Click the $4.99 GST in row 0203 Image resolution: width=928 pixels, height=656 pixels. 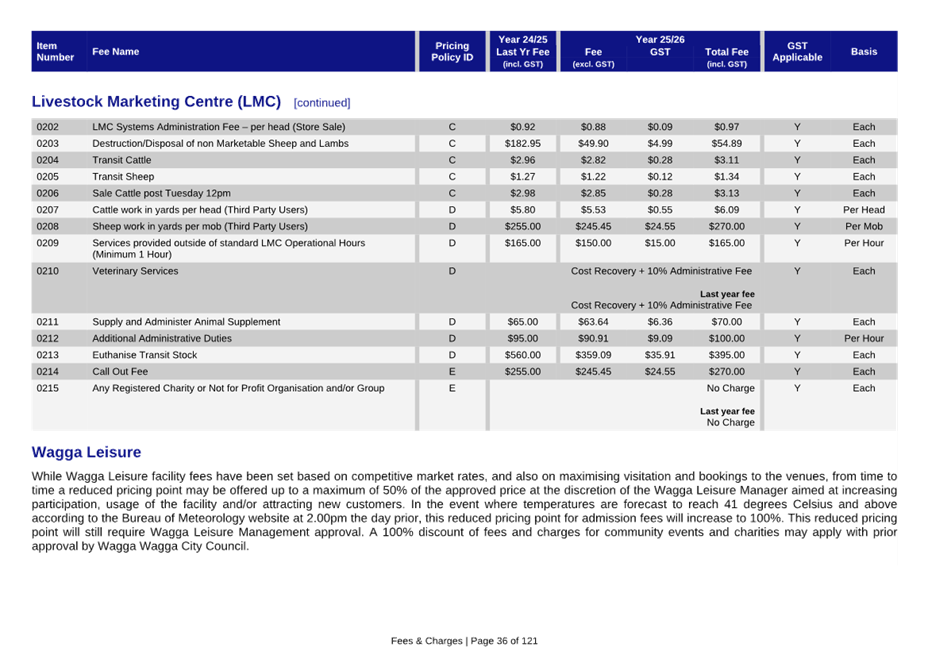click(x=660, y=143)
